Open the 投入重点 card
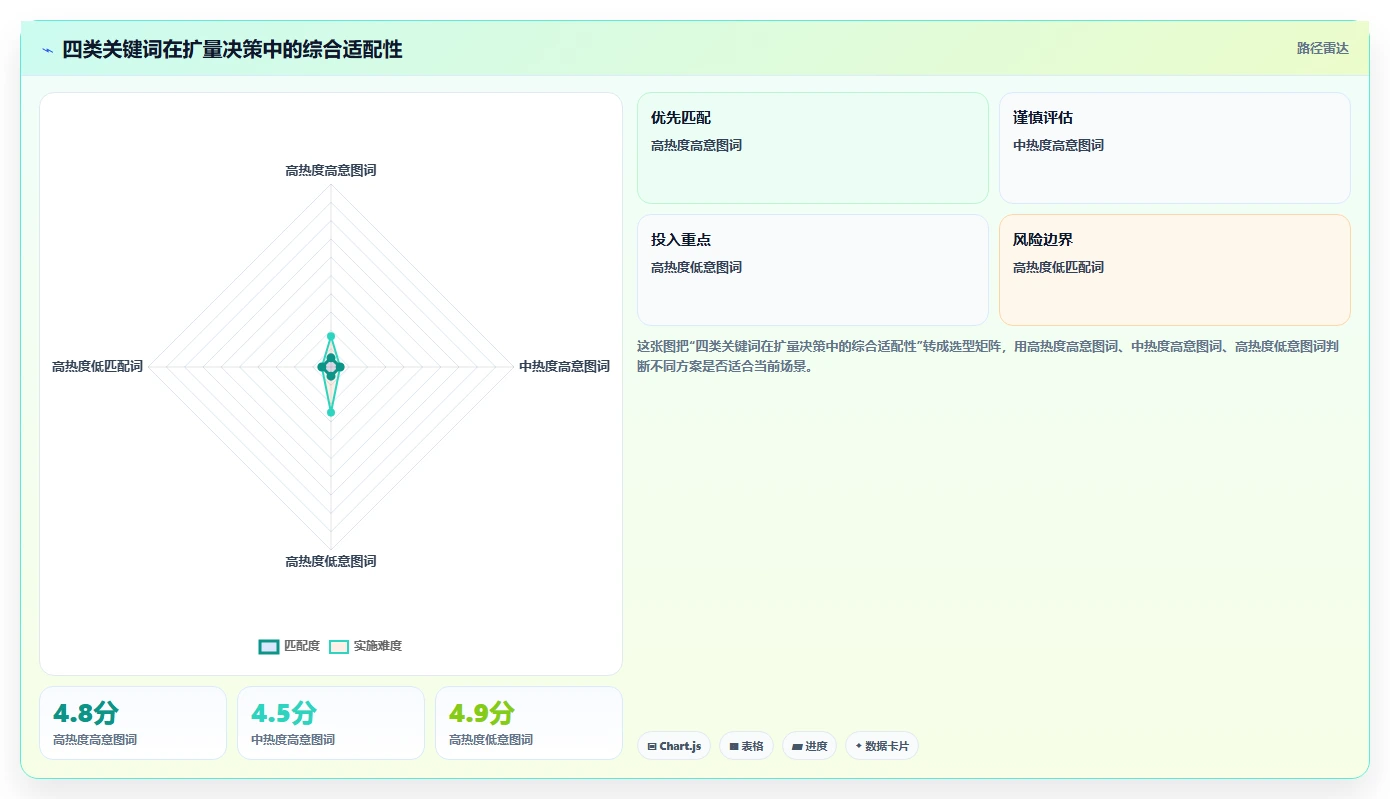The image size is (1390, 799). (813, 270)
